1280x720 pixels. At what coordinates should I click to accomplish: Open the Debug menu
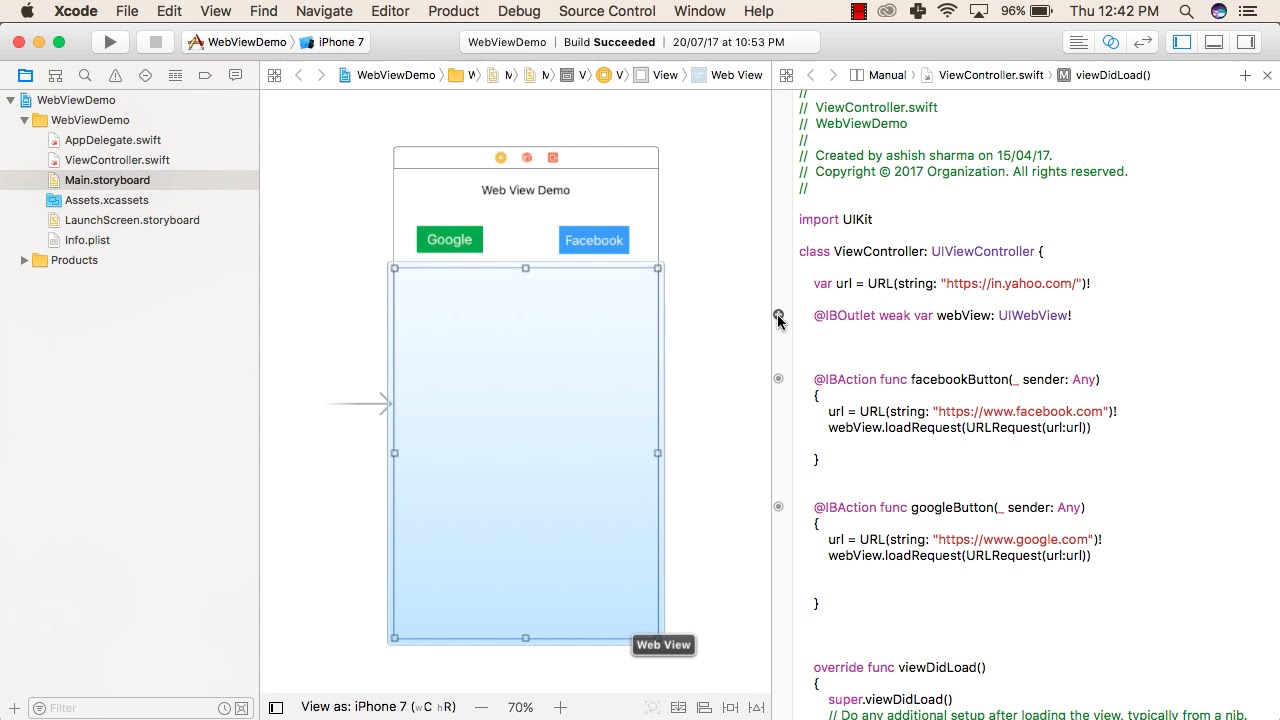click(x=519, y=11)
